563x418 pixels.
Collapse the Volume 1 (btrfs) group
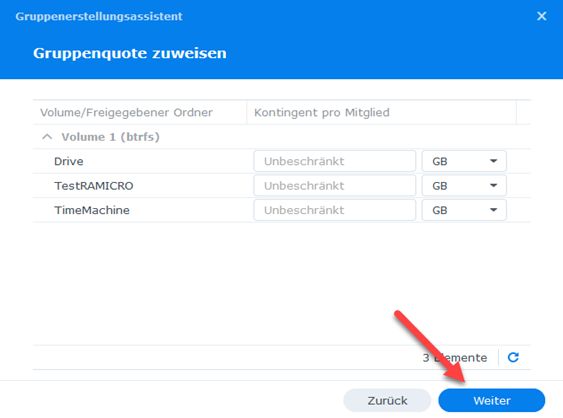tap(47, 136)
